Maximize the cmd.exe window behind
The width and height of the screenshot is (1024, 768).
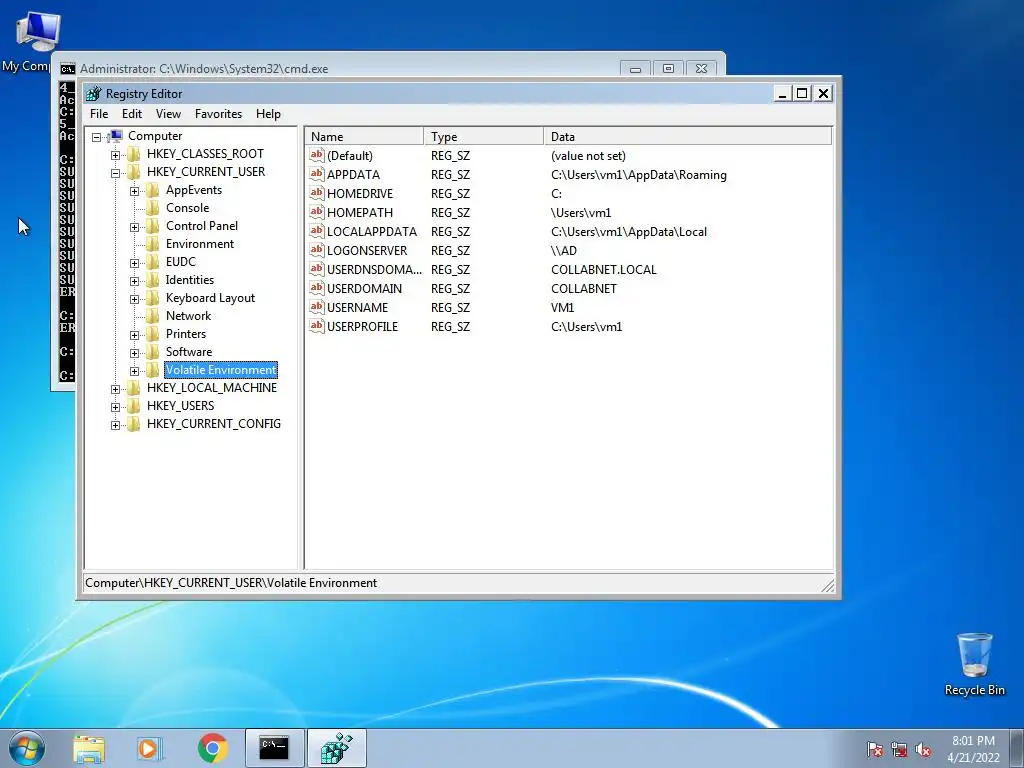(668, 69)
